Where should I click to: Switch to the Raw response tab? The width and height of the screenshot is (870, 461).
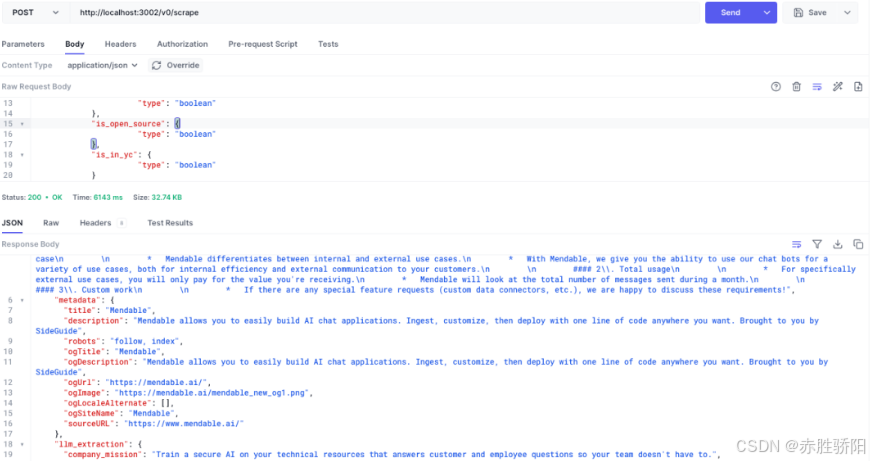(51, 222)
